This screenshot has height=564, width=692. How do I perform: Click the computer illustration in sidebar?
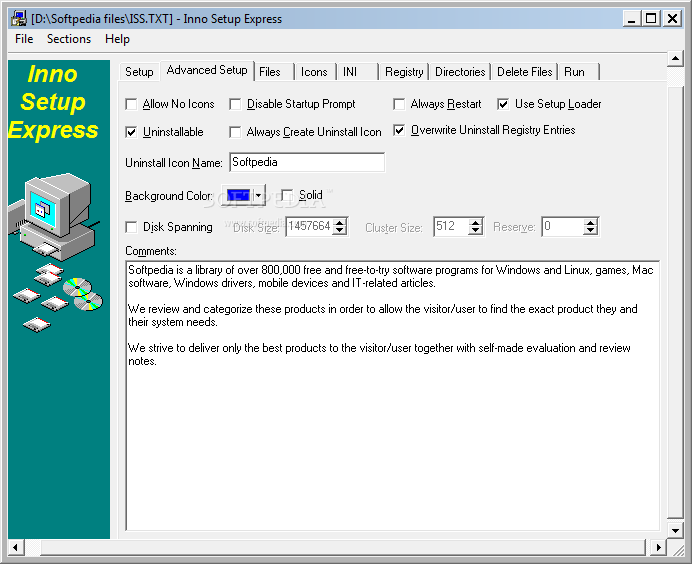(52, 217)
